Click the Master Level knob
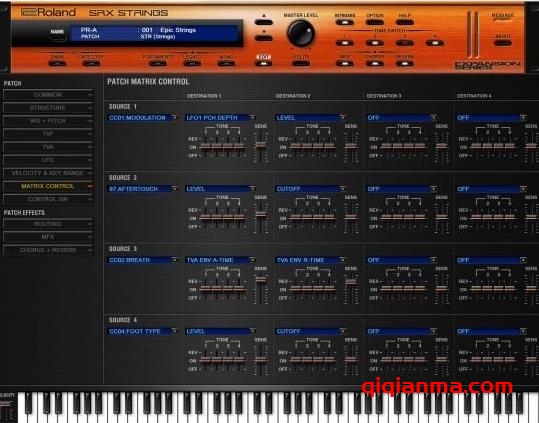Screen dimensions: 539x423 (301, 33)
